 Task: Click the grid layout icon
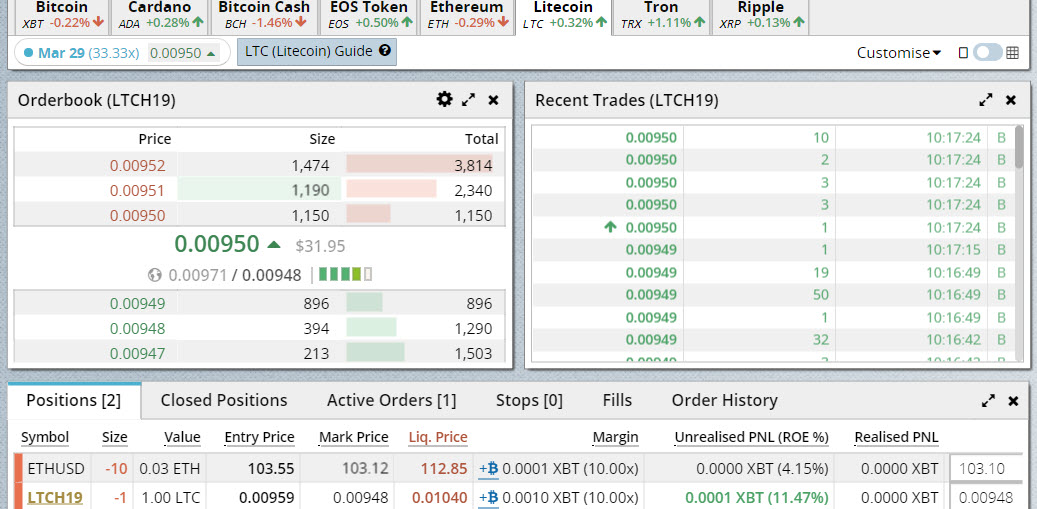(x=1012, y=53)
